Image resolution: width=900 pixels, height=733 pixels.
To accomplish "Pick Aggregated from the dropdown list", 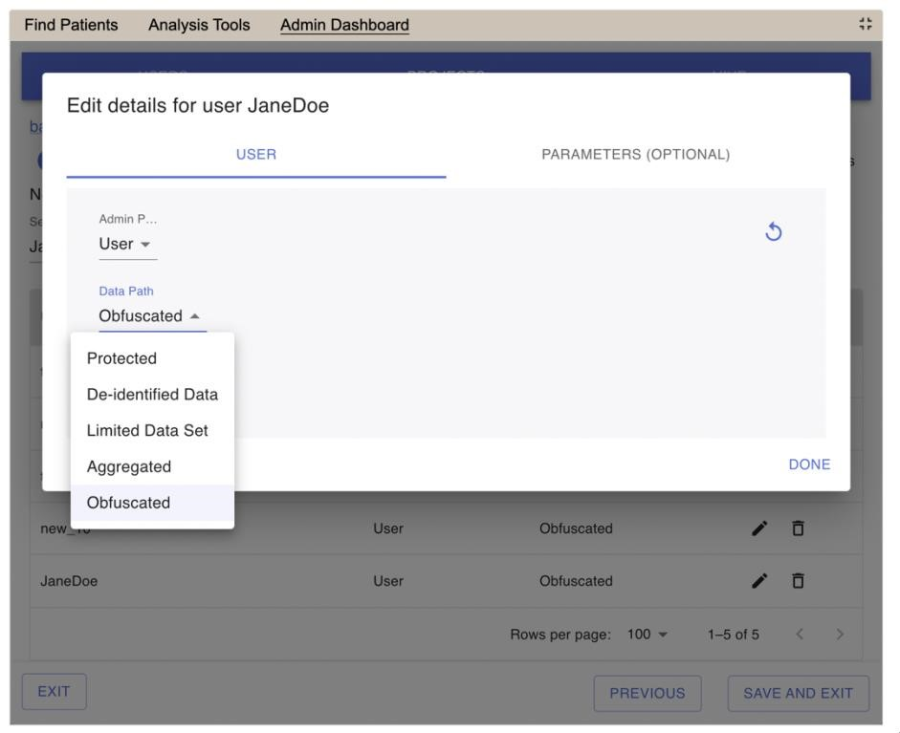I will point(129,466).
